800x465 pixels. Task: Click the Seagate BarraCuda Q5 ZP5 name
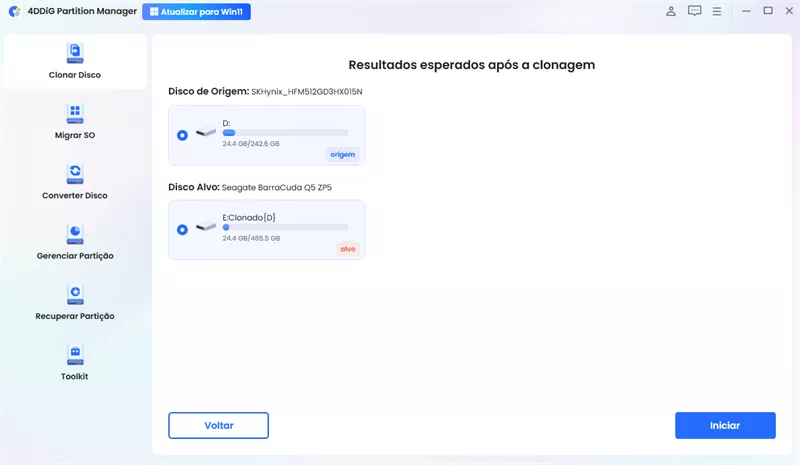tap(277, 187)
